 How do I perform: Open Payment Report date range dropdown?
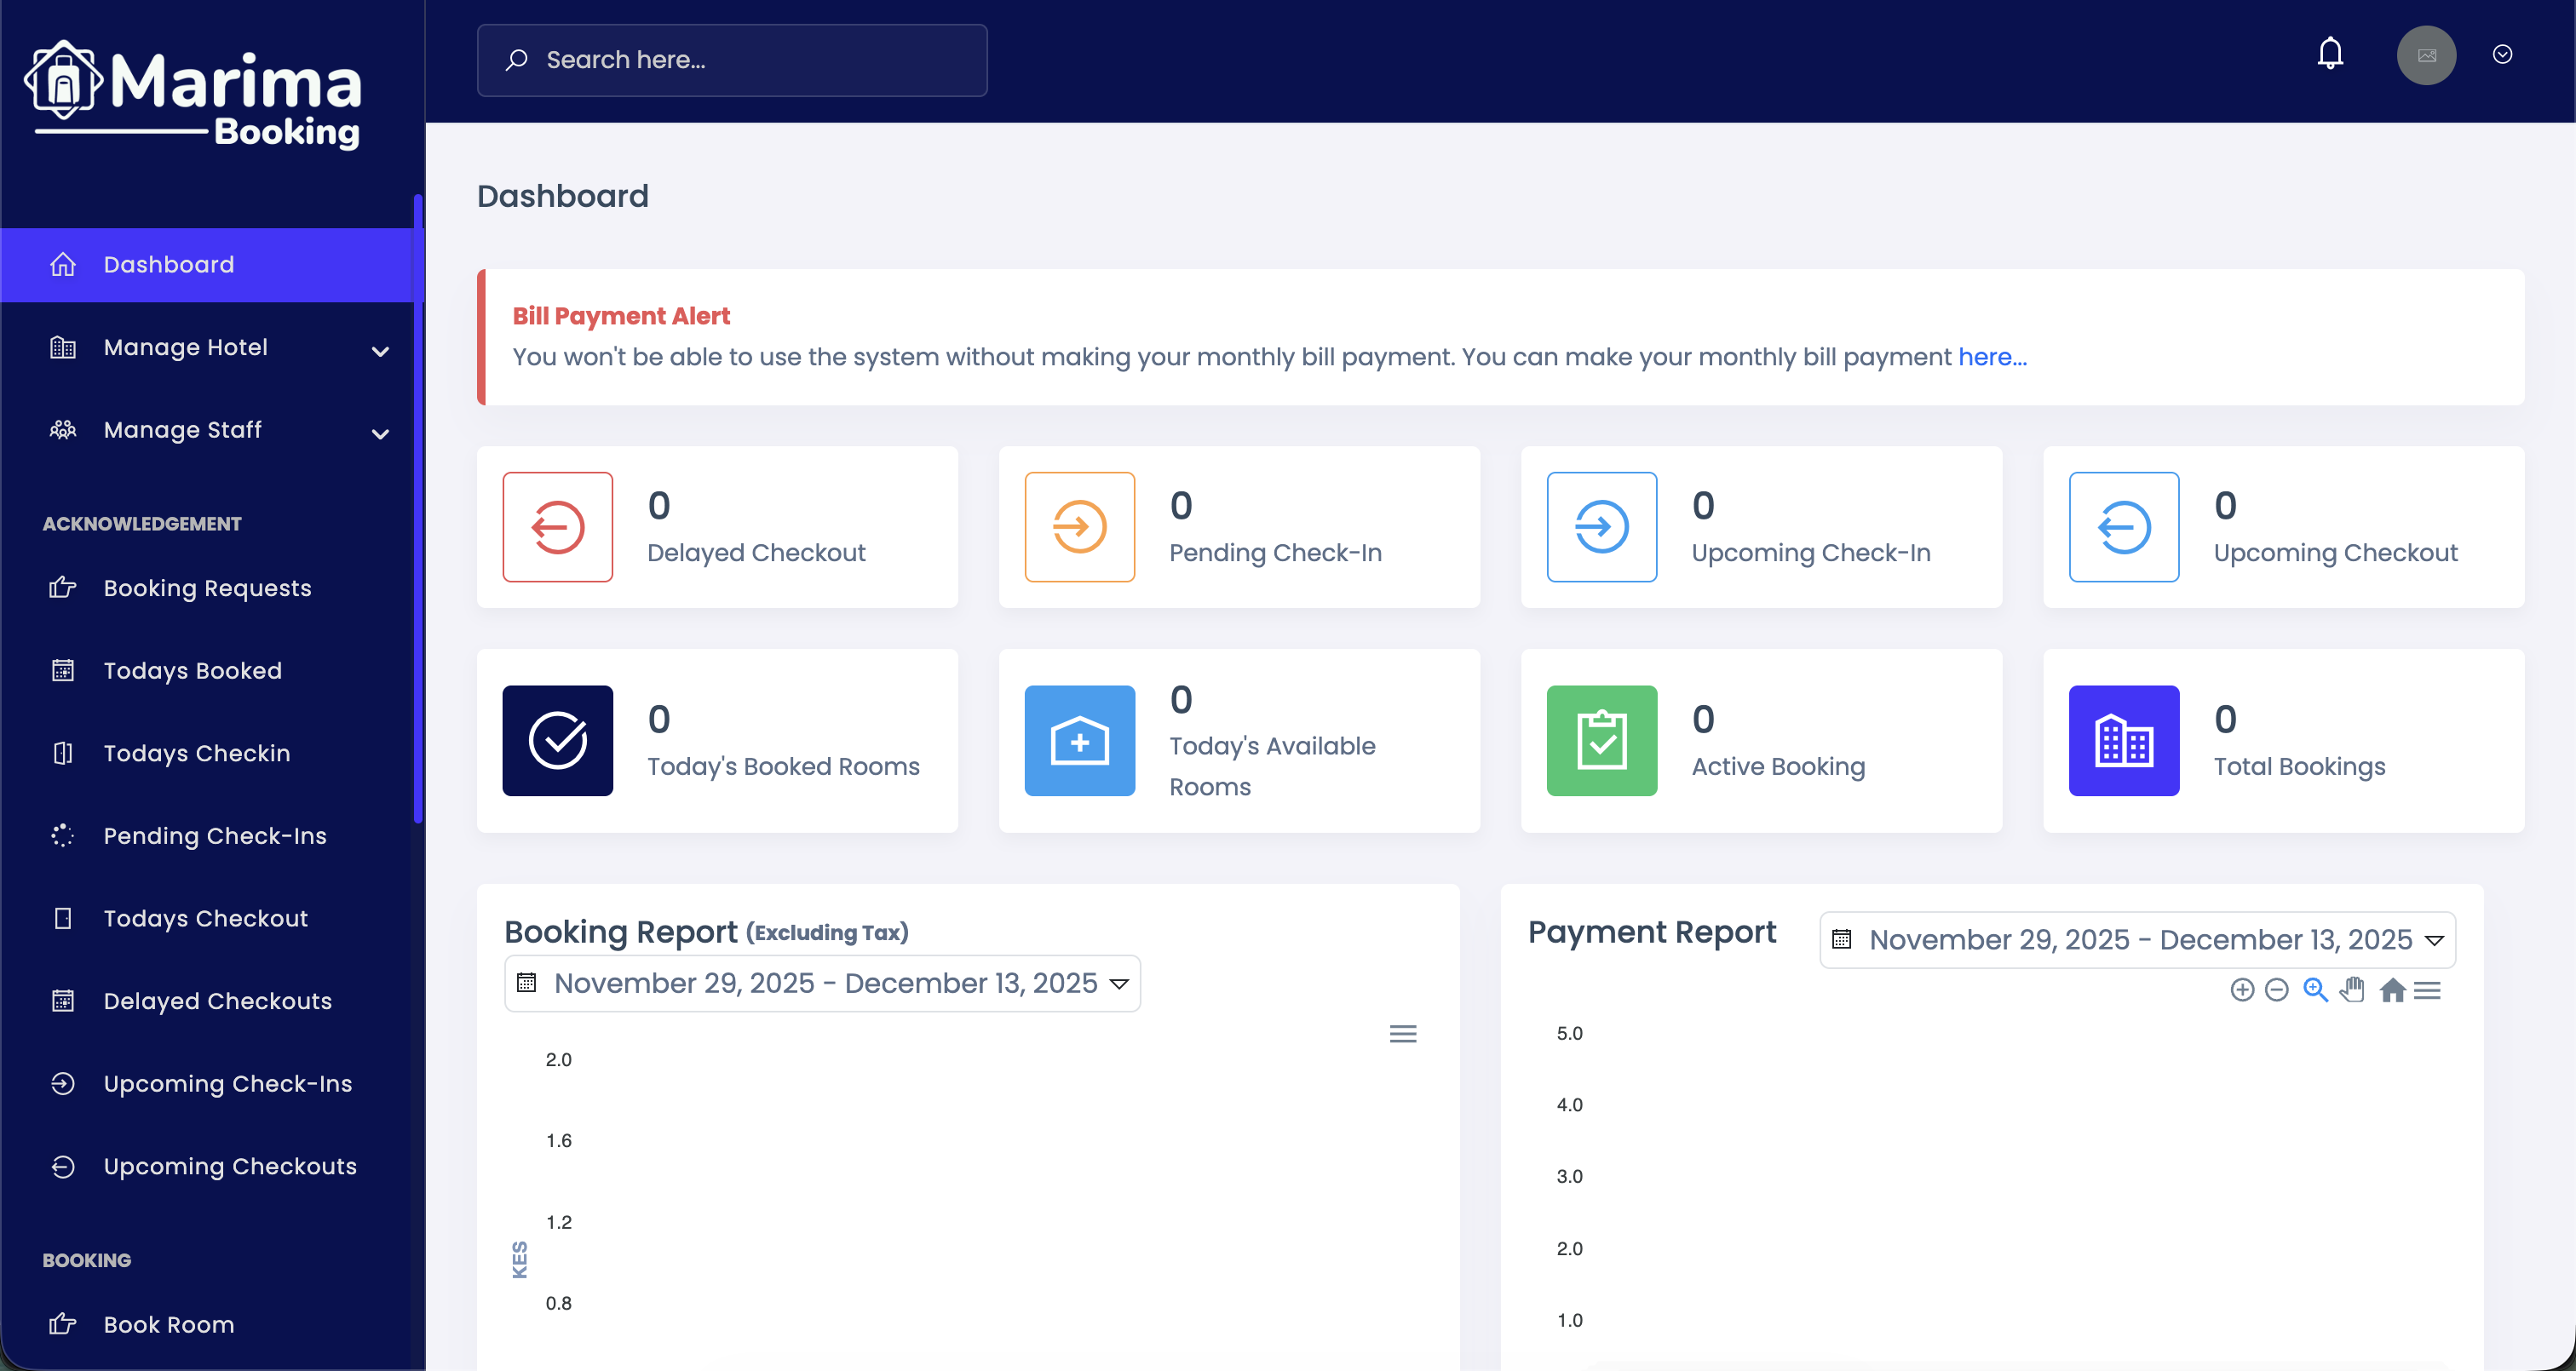point(2137,940)
